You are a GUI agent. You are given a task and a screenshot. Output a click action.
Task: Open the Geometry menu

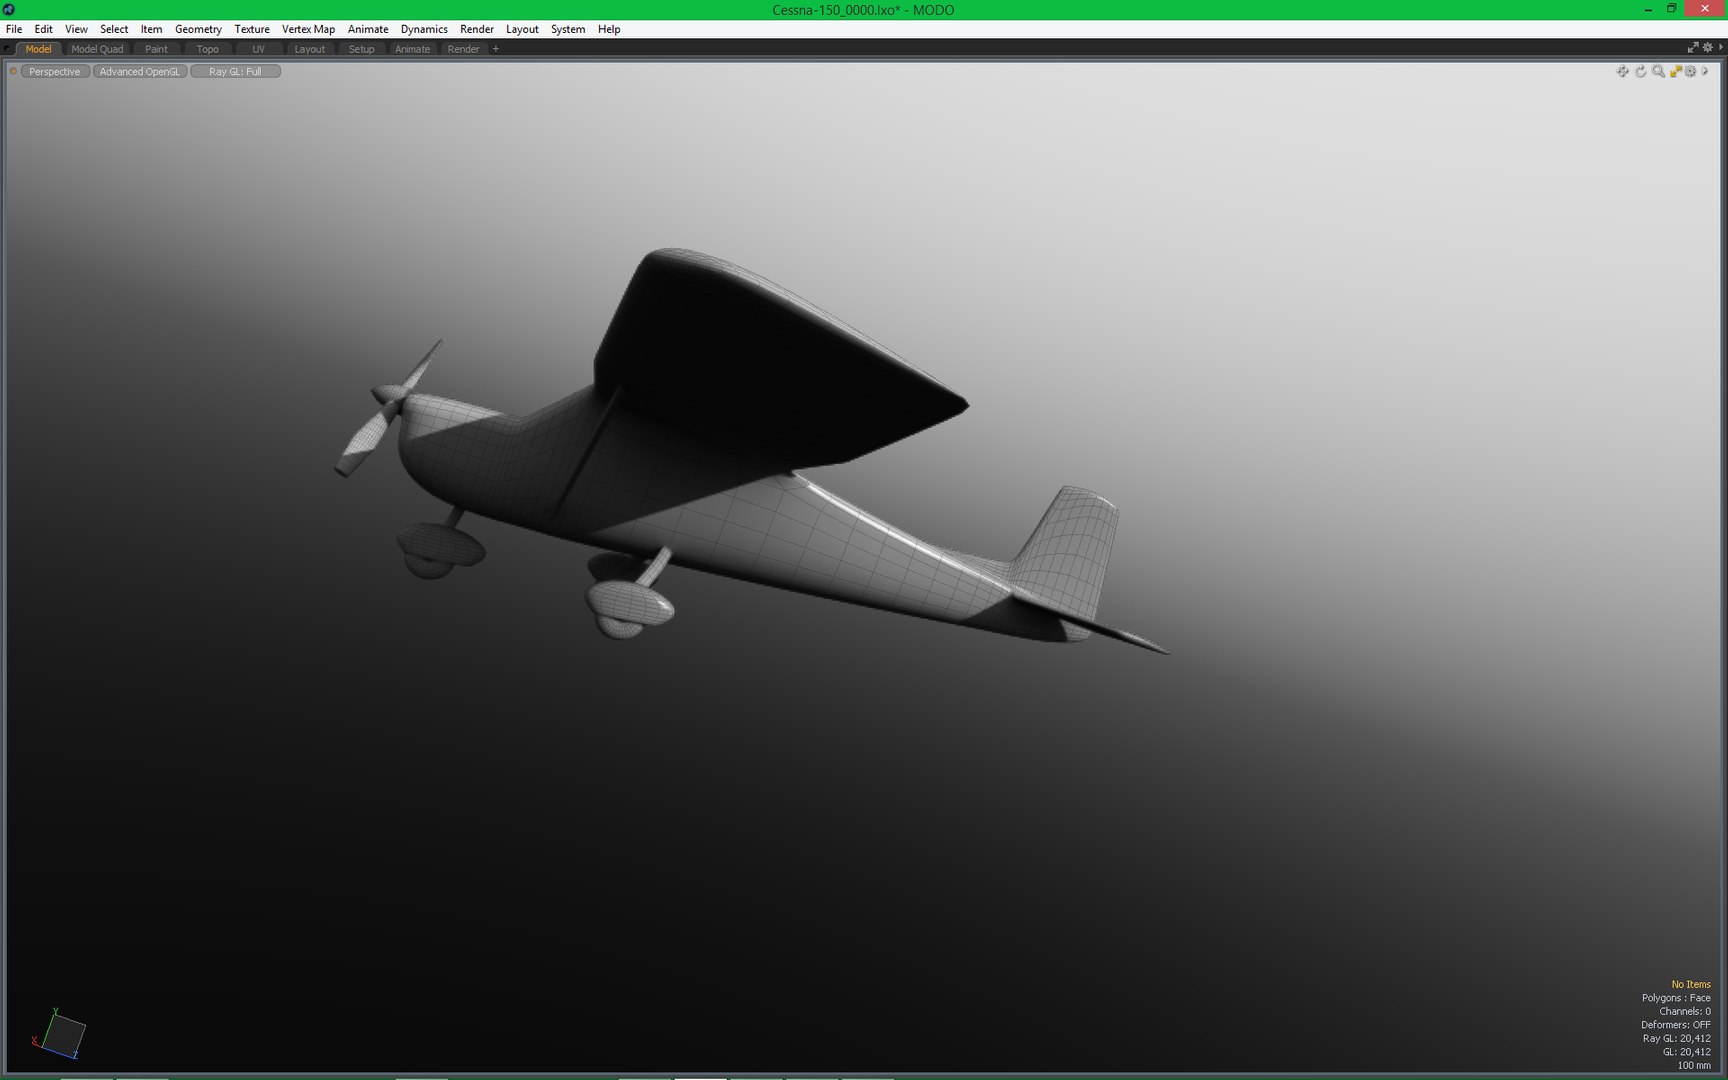point(198,29)
